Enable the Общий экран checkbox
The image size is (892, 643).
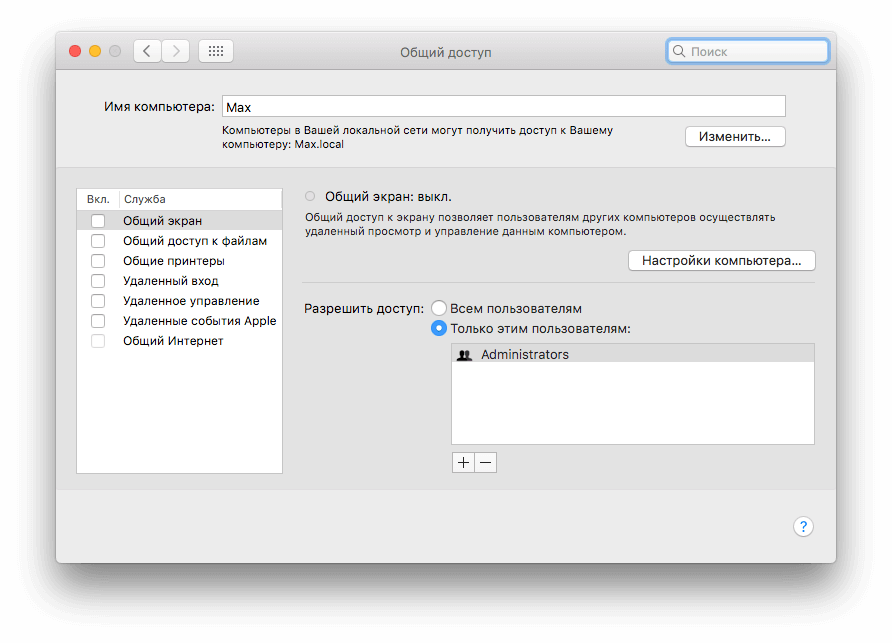(x=98, y=221)
